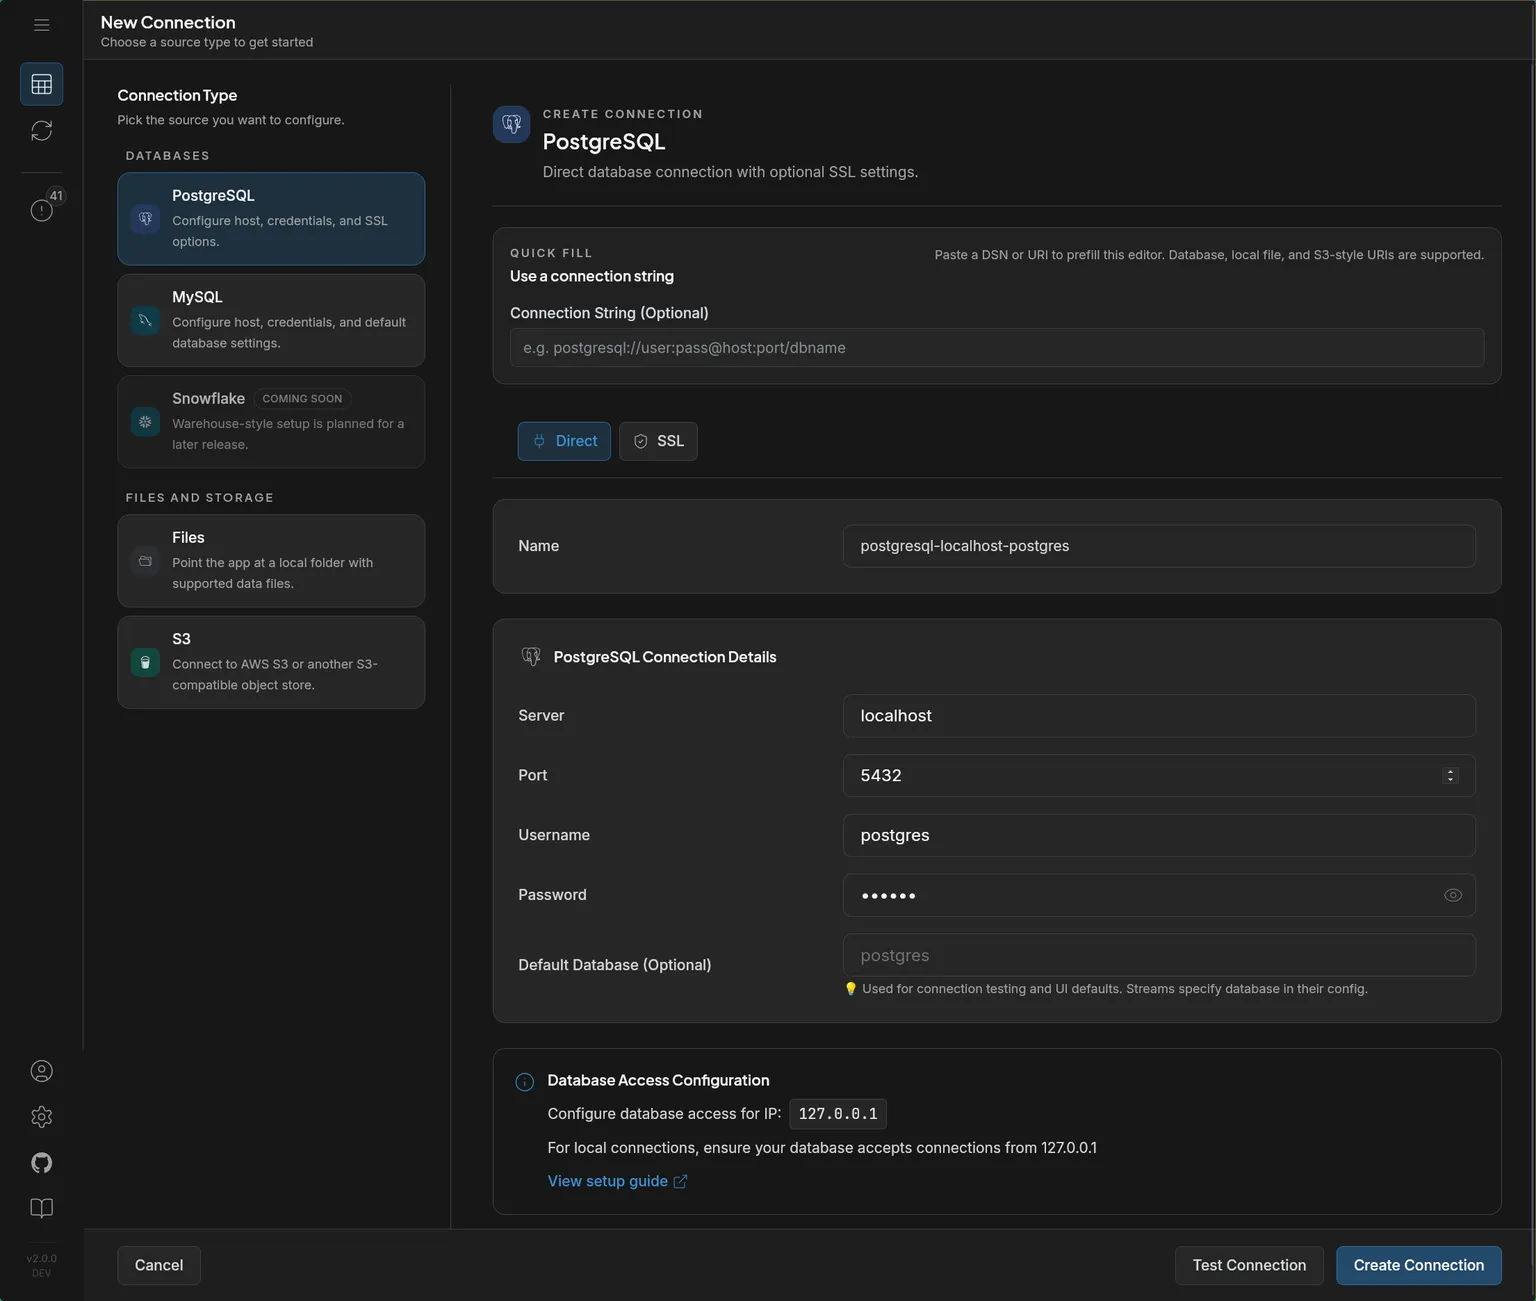The image size is (1536, 1301).
Task: Click the Cancel button
Action: click(x=159, y=1265)
